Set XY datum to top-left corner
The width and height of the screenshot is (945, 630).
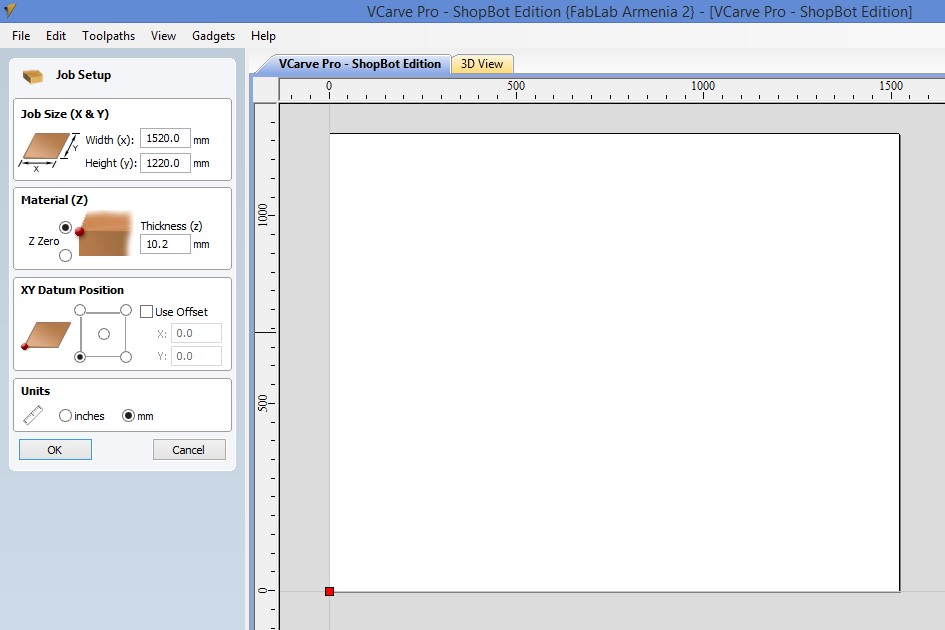80,310
